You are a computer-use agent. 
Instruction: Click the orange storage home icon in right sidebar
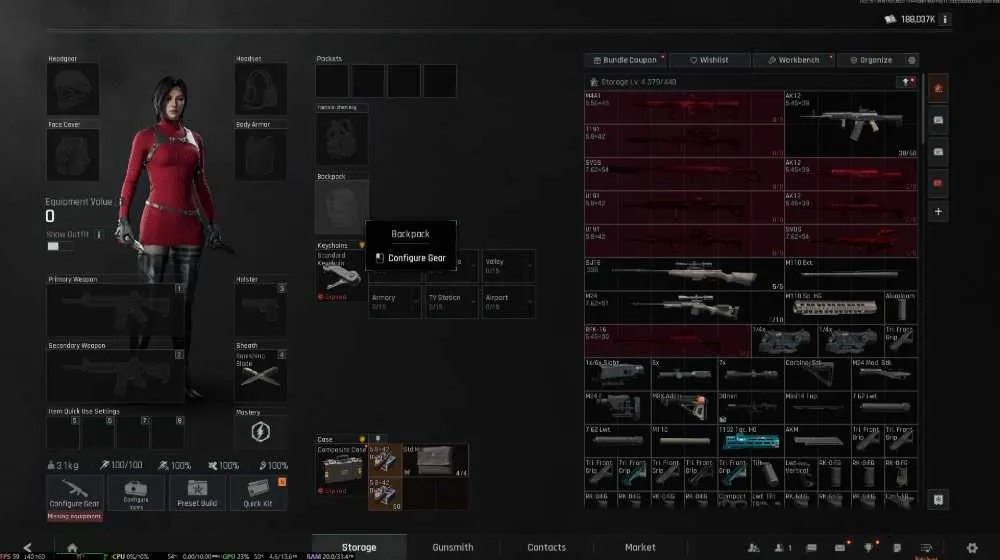pos(938,89)
